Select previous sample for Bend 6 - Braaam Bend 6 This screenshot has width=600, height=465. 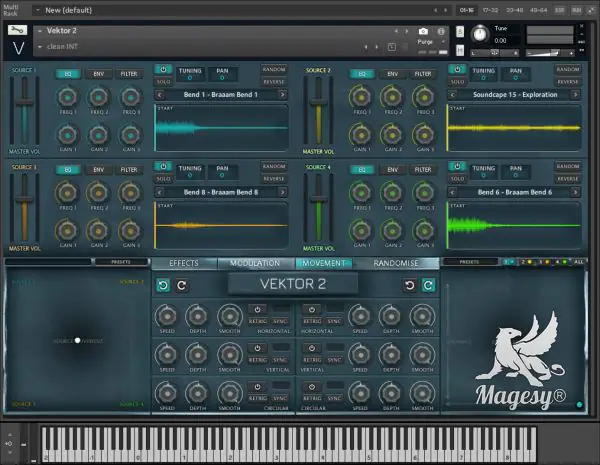[x=453, y=192]
